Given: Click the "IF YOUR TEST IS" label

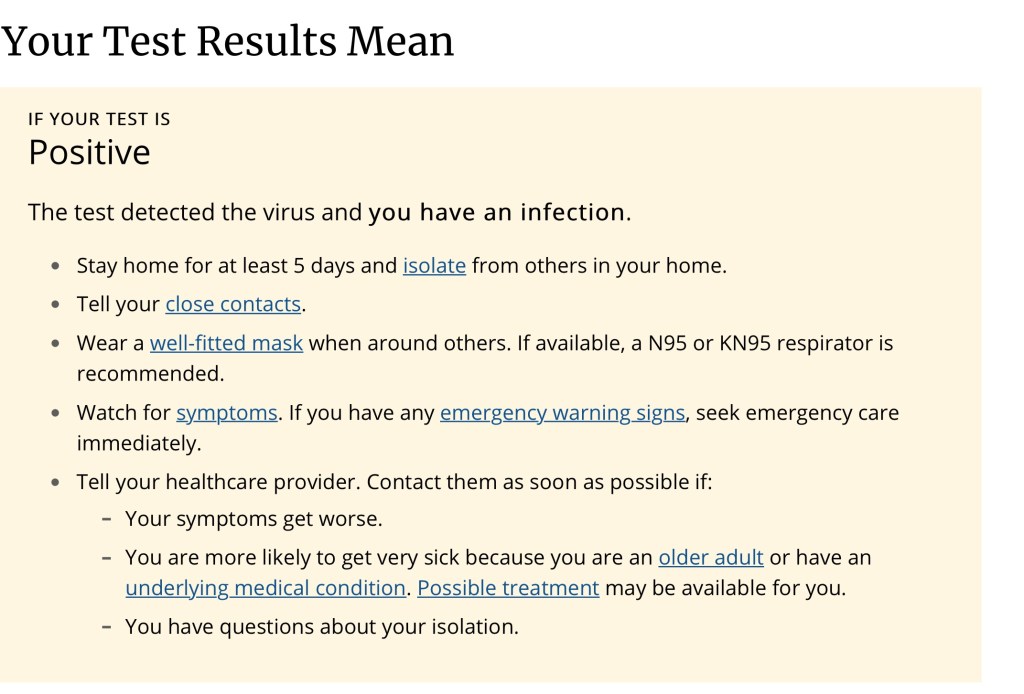Looking at the screenshot, I should tap(99, 119).
